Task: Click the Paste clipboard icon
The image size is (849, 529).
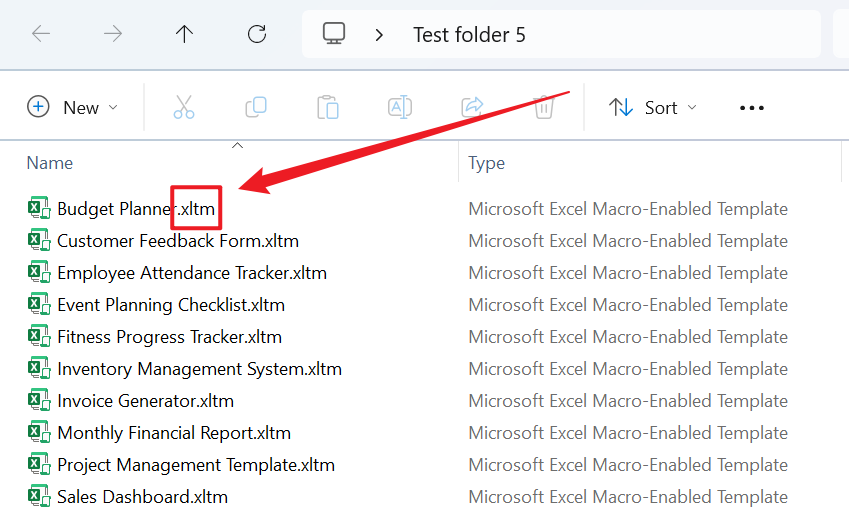Action: pyautogui.click(x=328, y=107)
